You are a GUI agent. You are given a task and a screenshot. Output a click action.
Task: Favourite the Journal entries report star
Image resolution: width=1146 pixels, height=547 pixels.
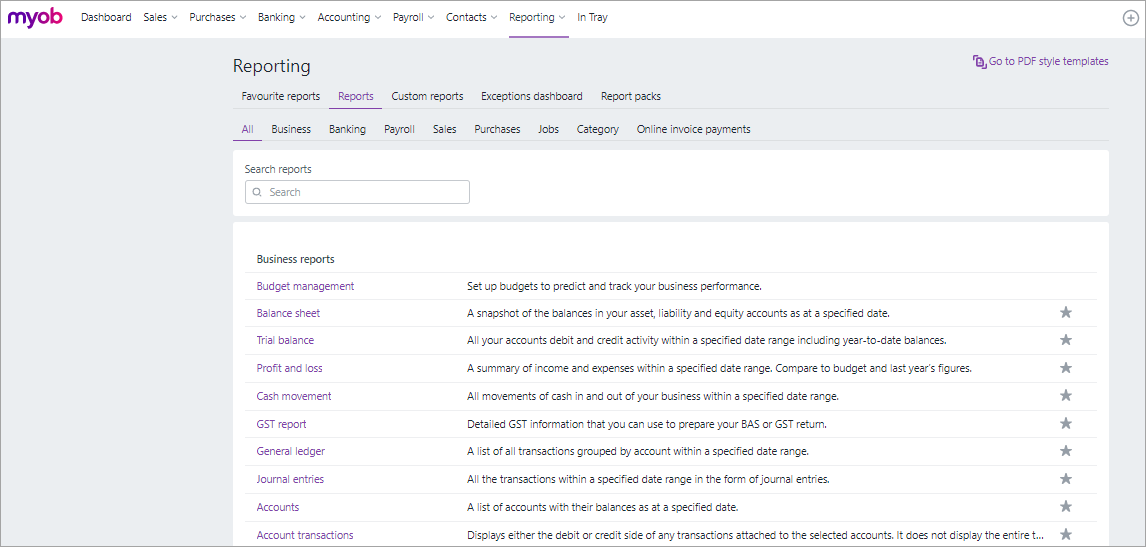click(x=1066, y=479)
